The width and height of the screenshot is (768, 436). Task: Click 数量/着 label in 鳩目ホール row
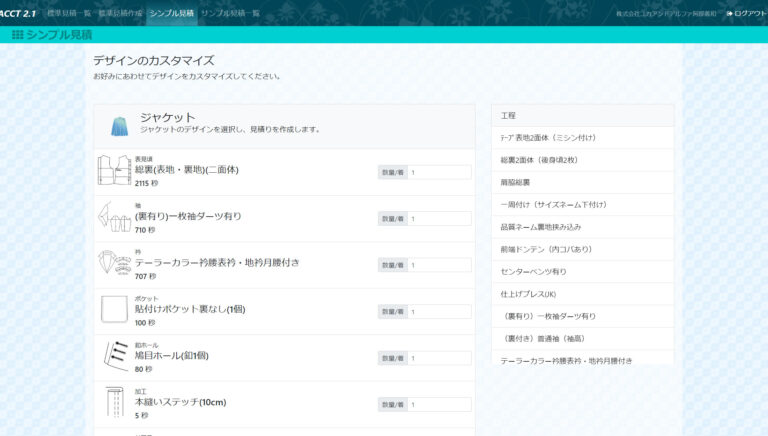393,358
